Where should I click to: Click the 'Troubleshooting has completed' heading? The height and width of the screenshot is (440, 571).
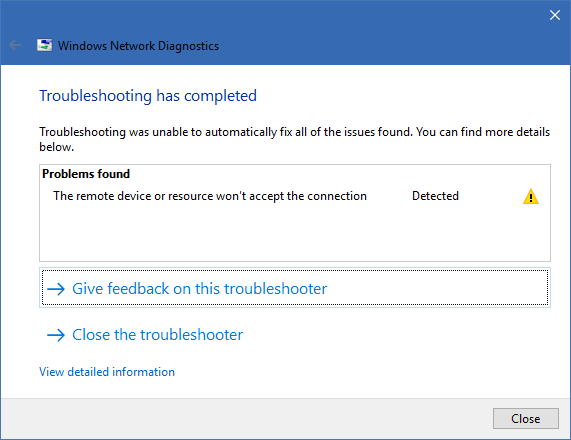click(148, 96)
